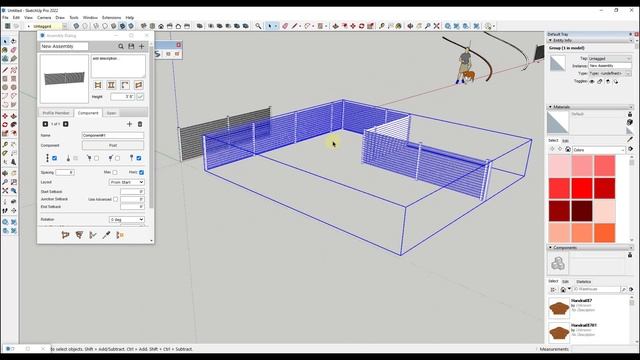Click the plus icon beside New Assembly
Viewport: 640px width, 360px height.
141,47
